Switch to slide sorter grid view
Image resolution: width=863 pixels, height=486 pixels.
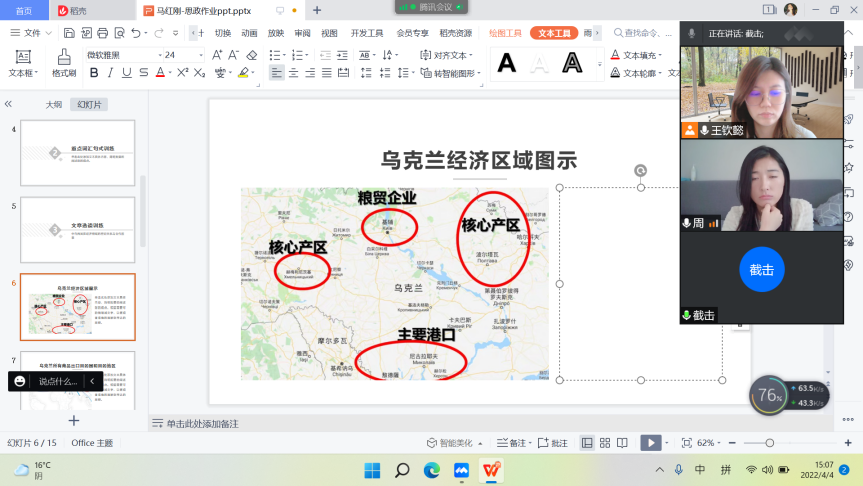coord(602,443)
